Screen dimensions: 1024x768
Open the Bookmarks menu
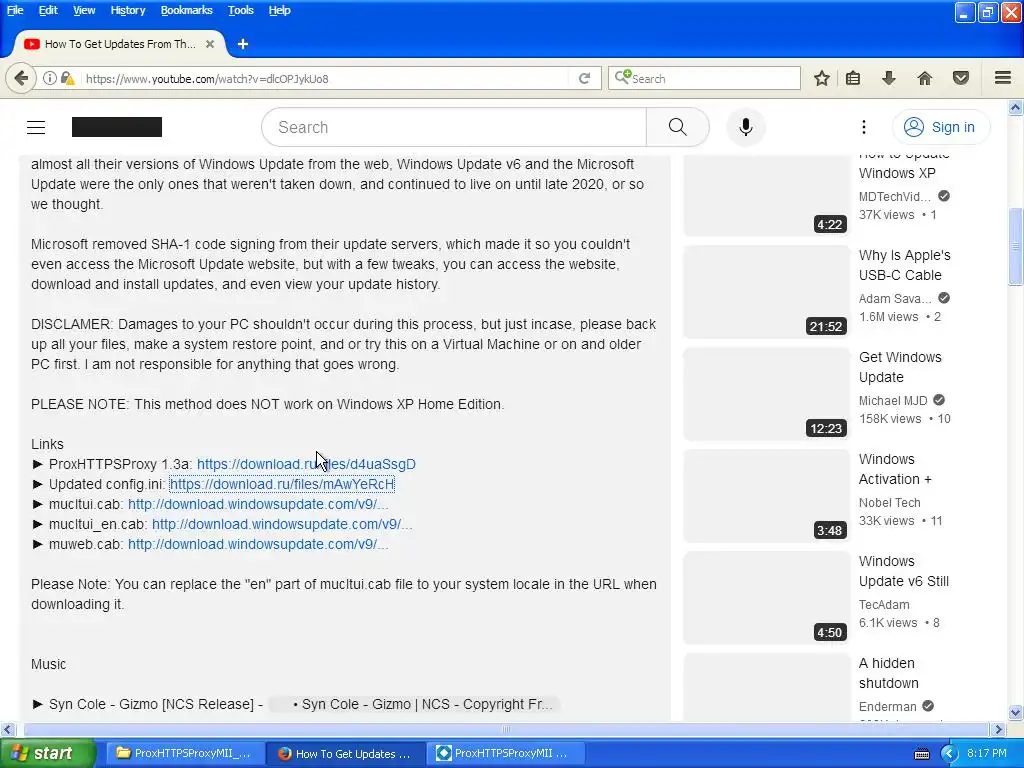click(x=186, y=10)
